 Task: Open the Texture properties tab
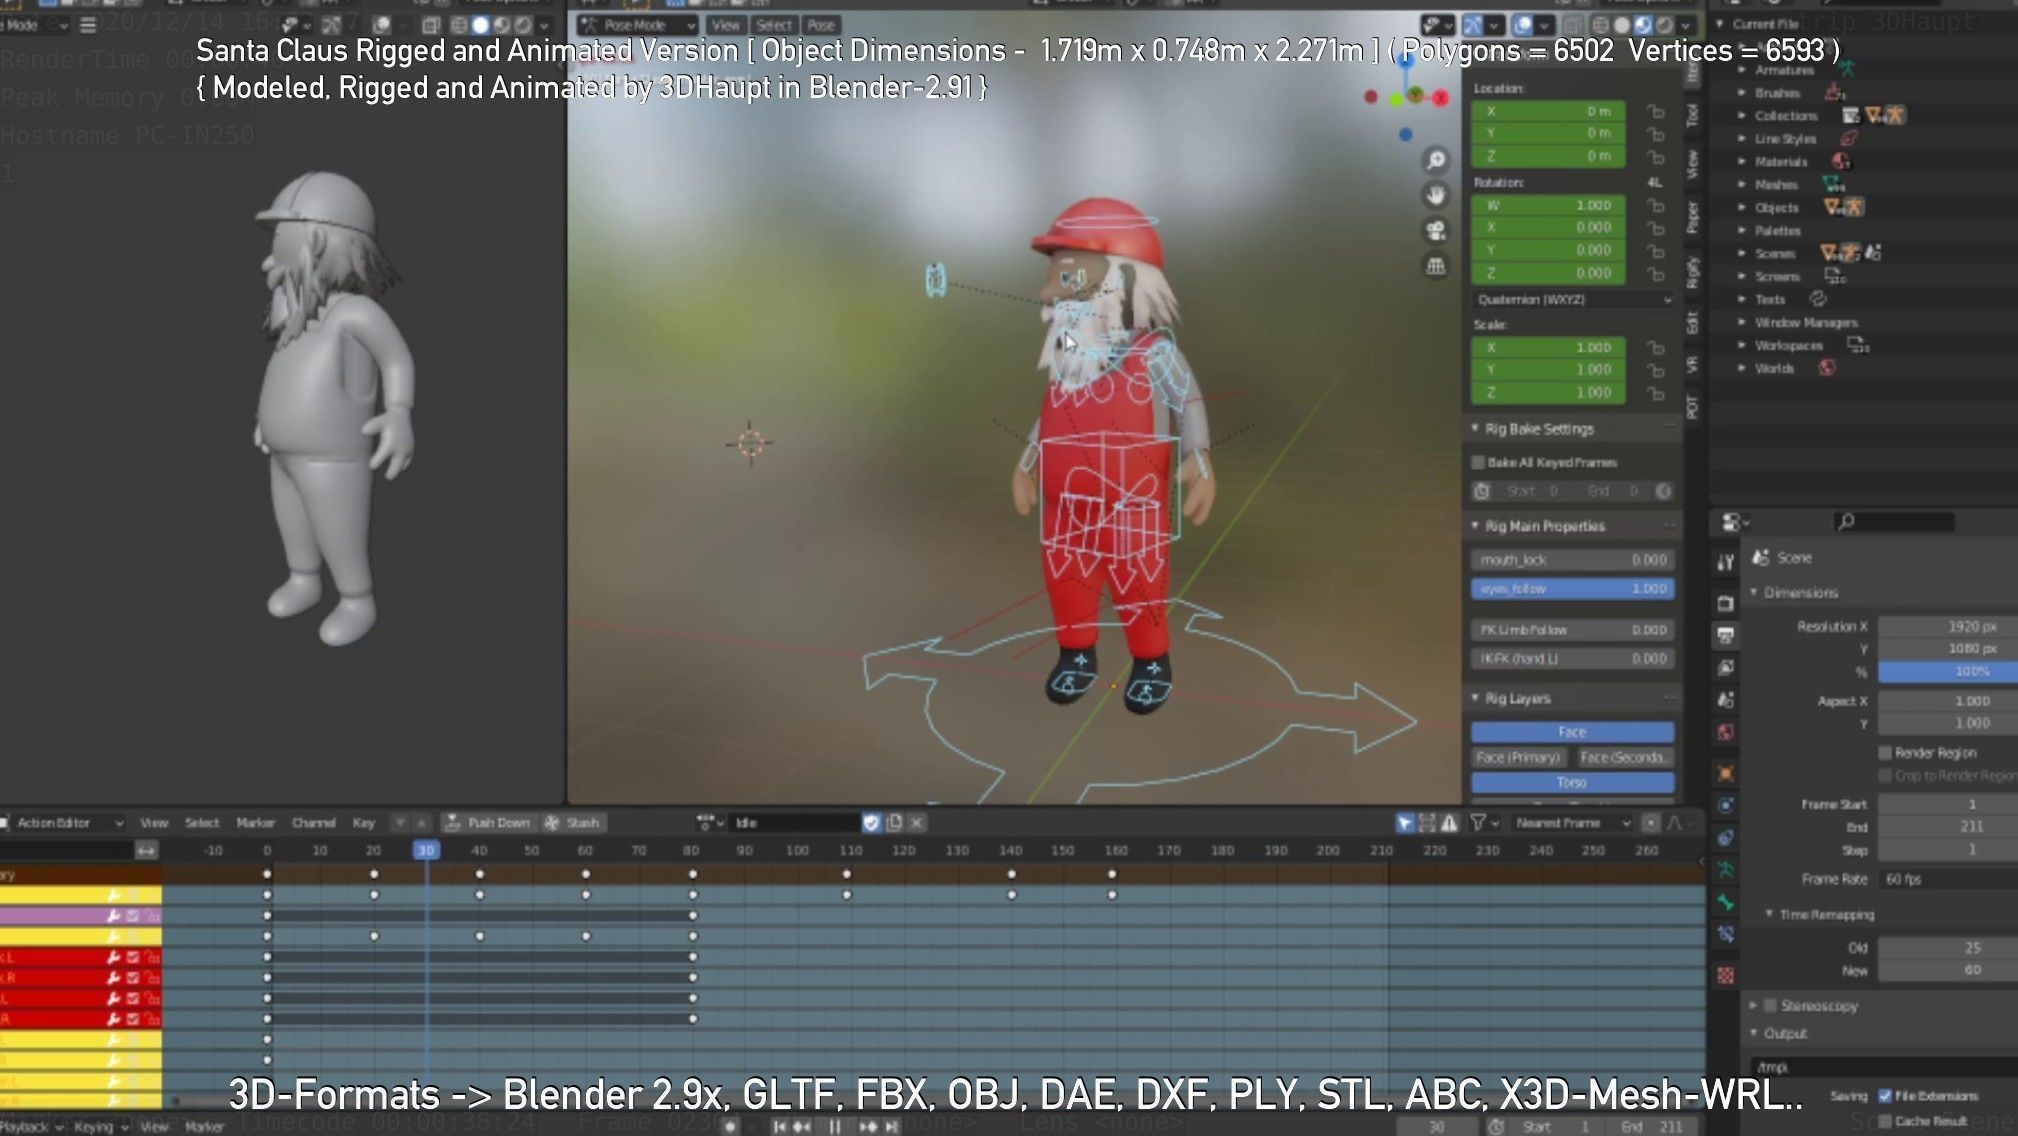coord(1725,975)
